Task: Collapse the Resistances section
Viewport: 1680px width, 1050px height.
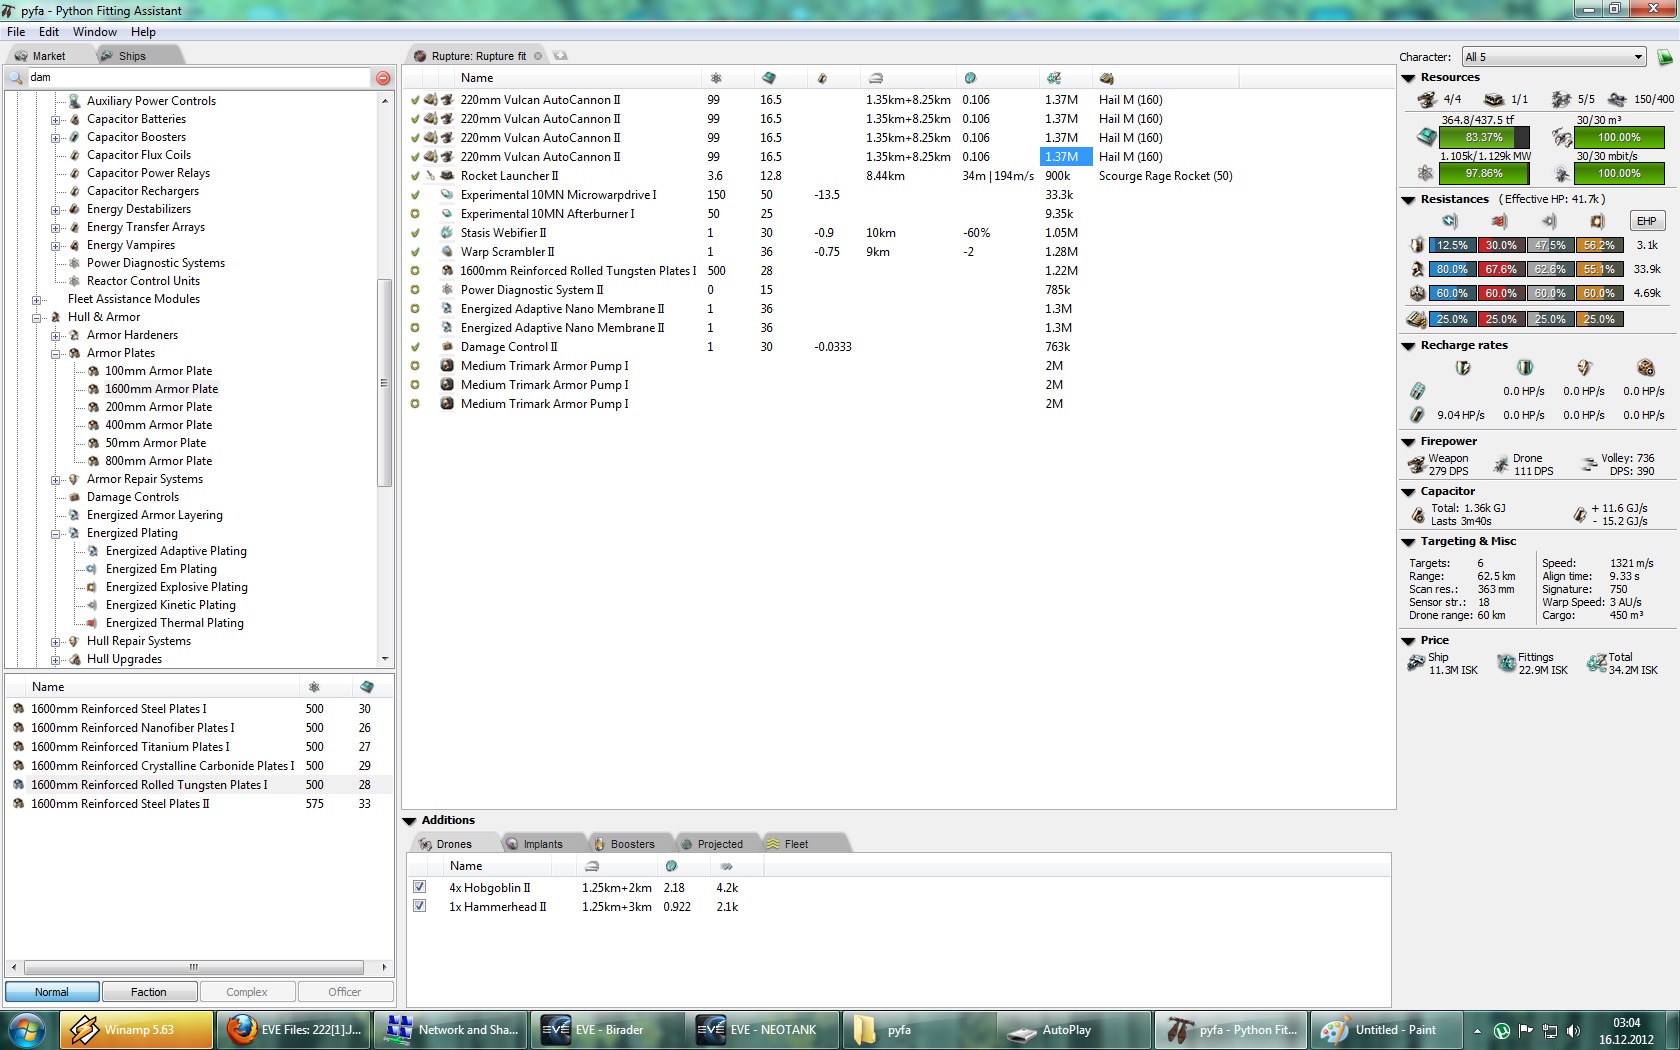Action: (x=1409, y=200)
